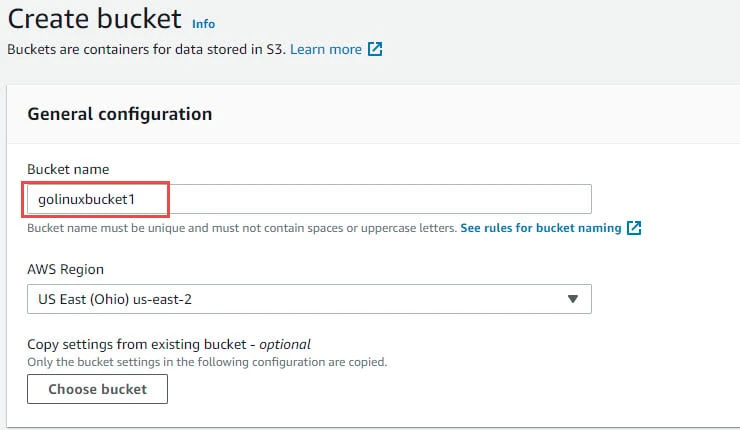This screenshot has width=740, height=430.
Task: Click the golinuxbucket1 text in the field
Action: [93, 199]
